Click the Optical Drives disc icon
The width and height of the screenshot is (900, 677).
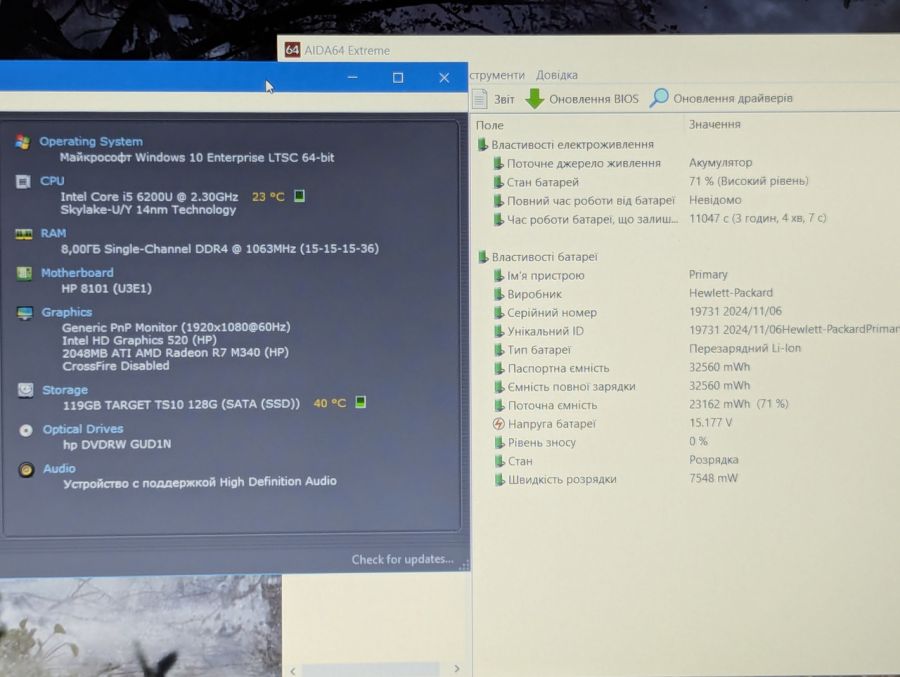[26, 430]
